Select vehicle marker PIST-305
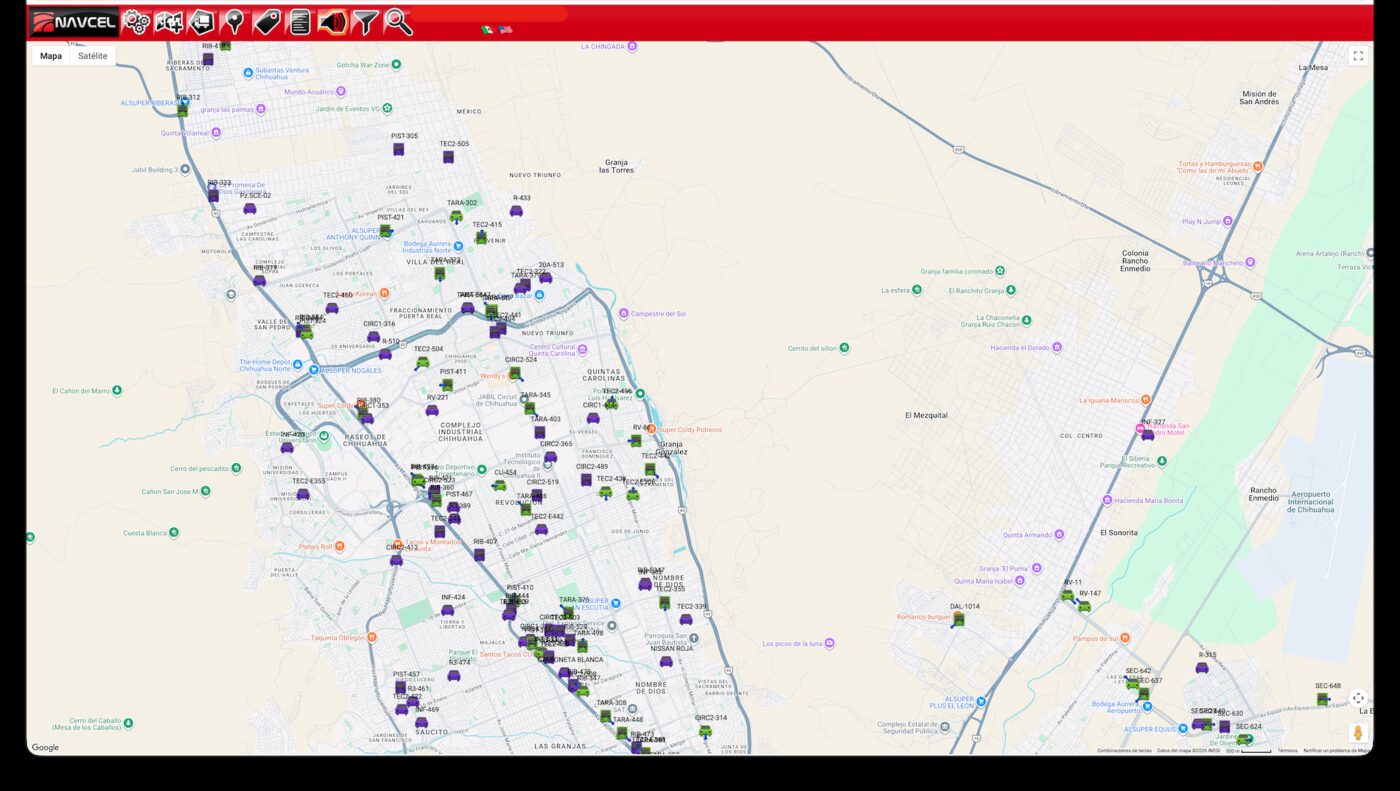The height and width of the screenshot is (791, 1400). (x=399, y=149)
